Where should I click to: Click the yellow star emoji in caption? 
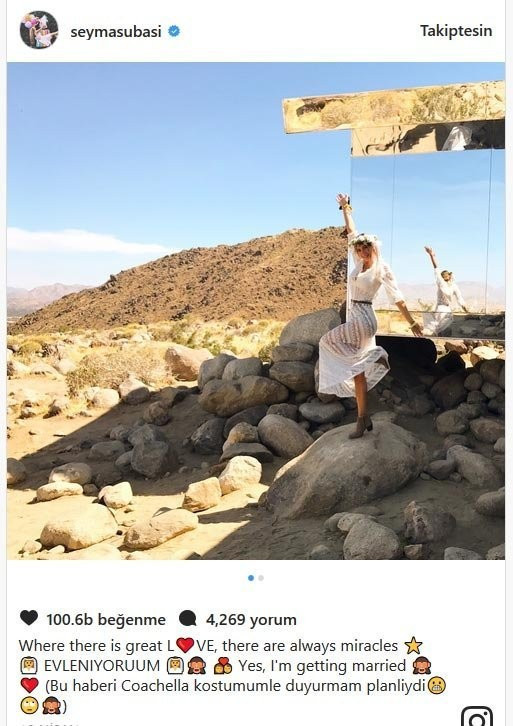413,645
